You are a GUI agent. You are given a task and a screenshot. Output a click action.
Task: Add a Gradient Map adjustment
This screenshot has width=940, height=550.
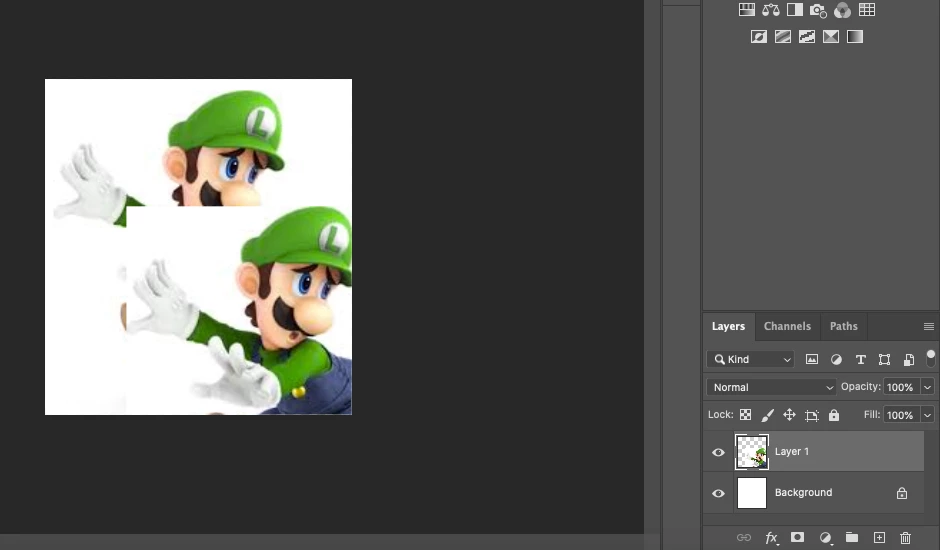point(854,37)
